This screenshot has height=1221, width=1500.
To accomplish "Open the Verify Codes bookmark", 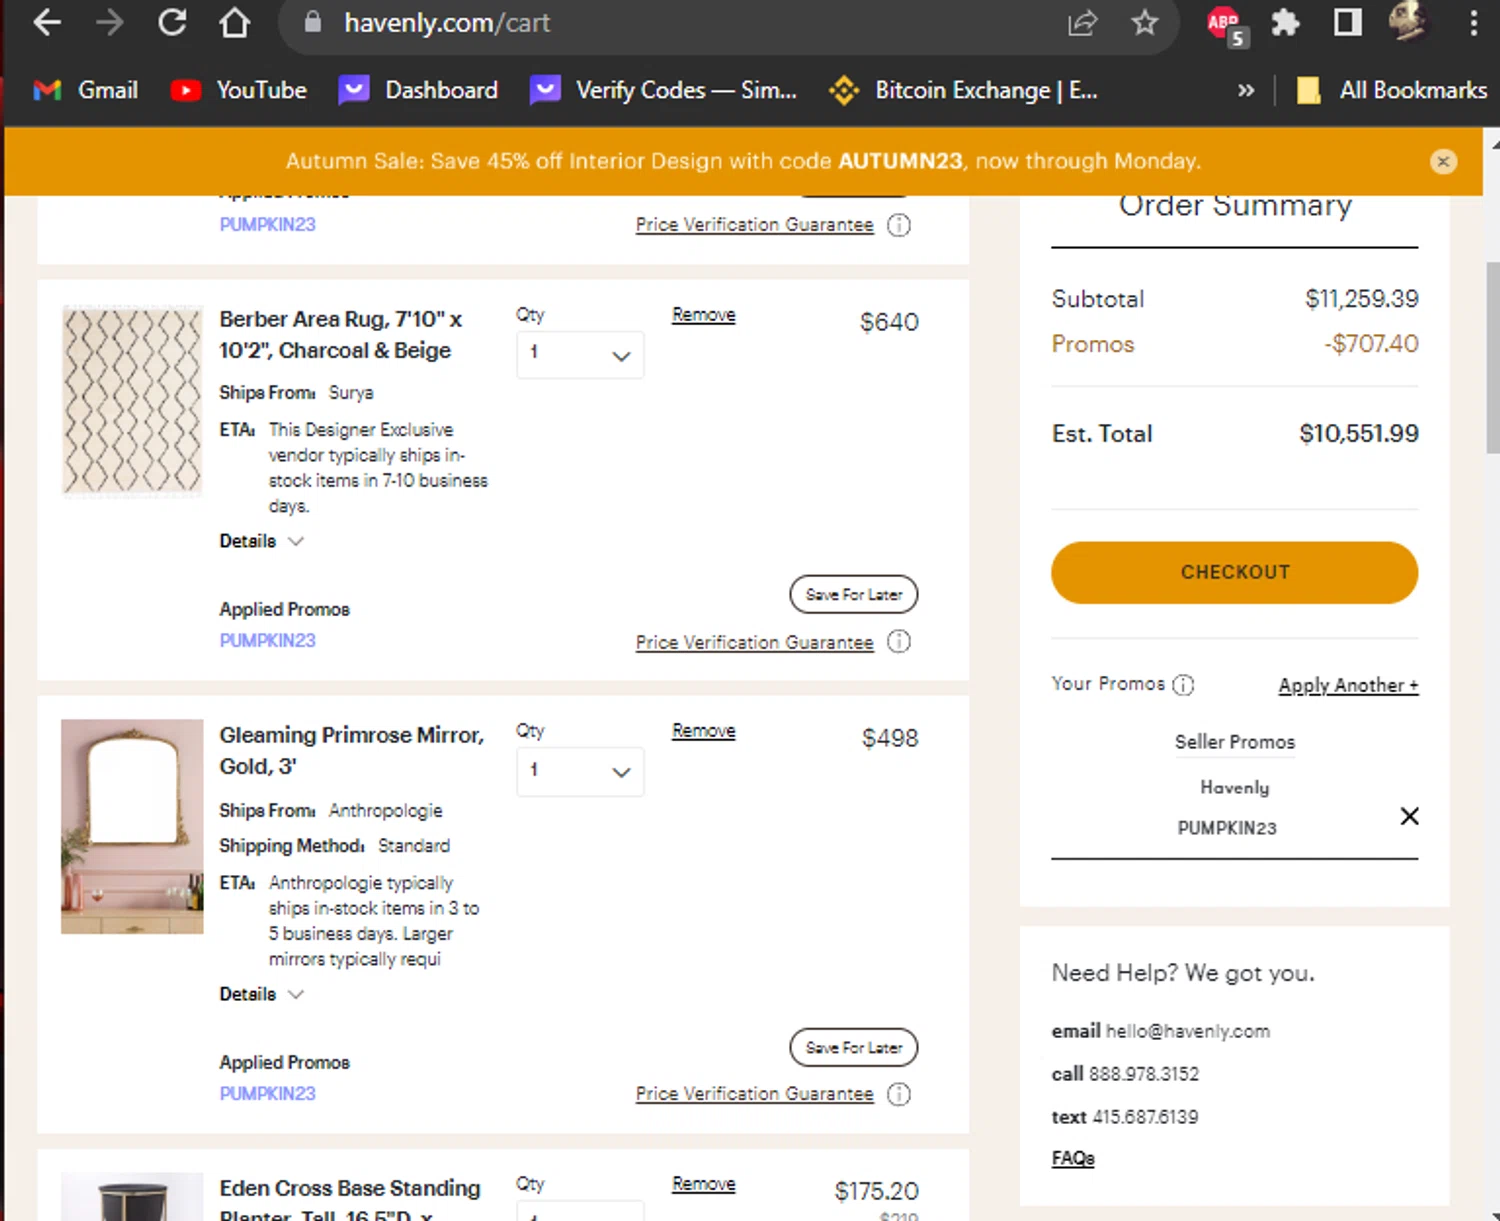I will [x=663, y=90].
